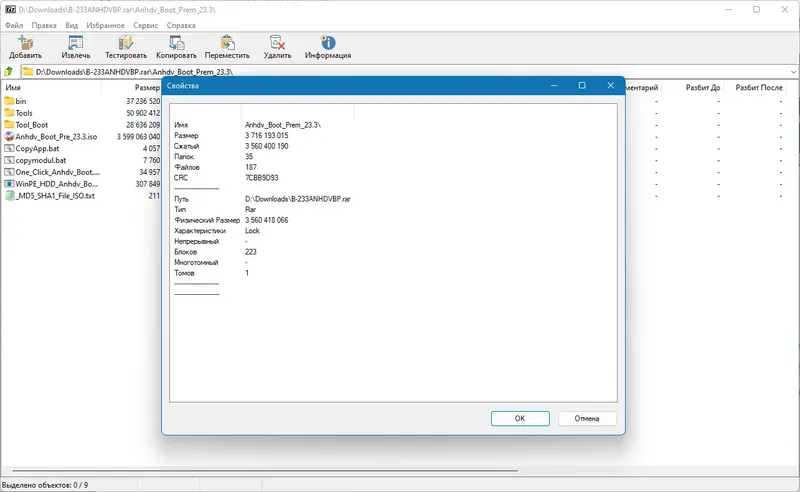Click the horizontal scrollbar of file list
Screen dimensions: 800x492
point(265,470)
